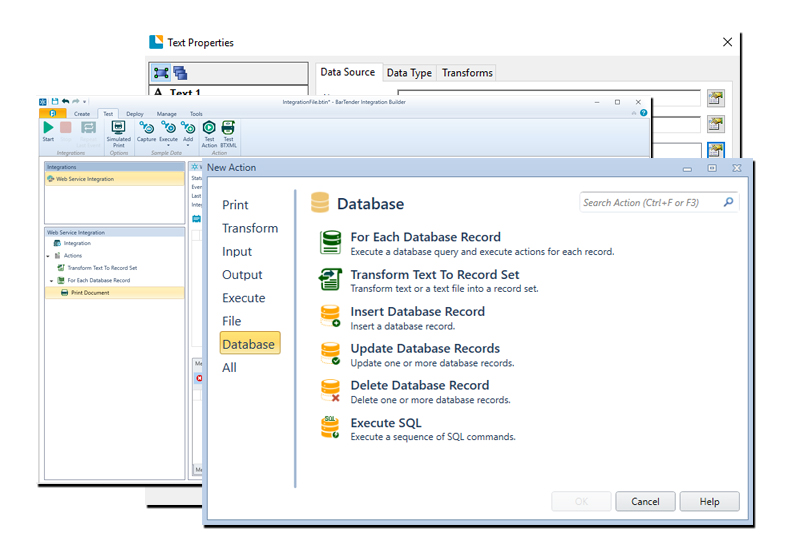Select the Output action category
The width and height of the screenshot is (800, 552).
242,275
